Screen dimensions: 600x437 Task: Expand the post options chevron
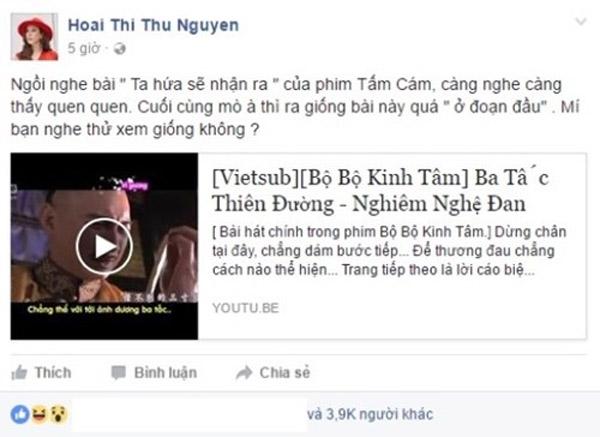[x=581, y=21]
